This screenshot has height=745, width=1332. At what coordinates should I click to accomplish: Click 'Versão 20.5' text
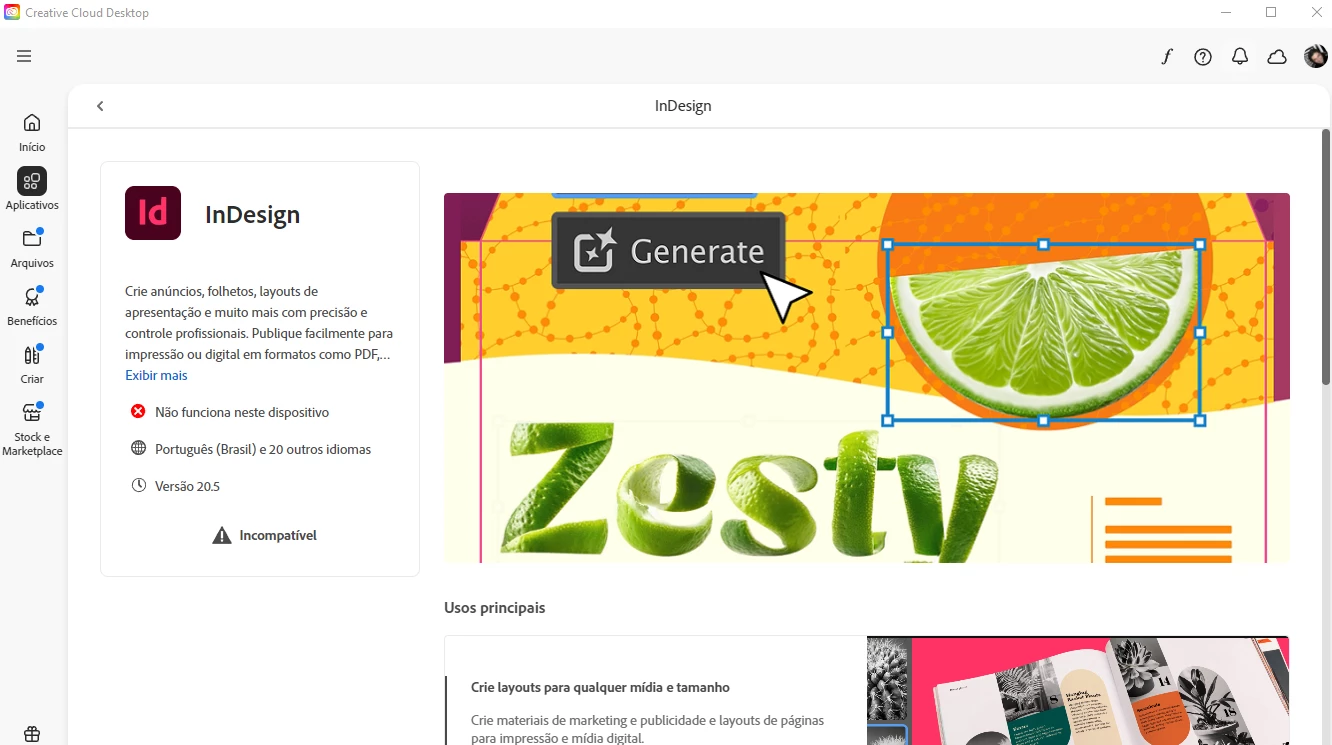(x=187, y=486)
